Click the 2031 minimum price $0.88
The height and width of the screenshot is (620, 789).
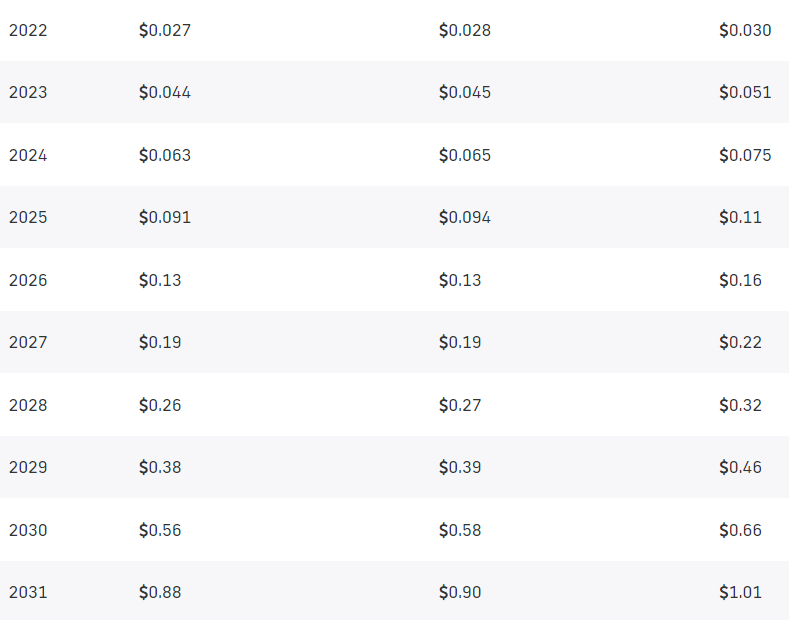pos(161,592)
